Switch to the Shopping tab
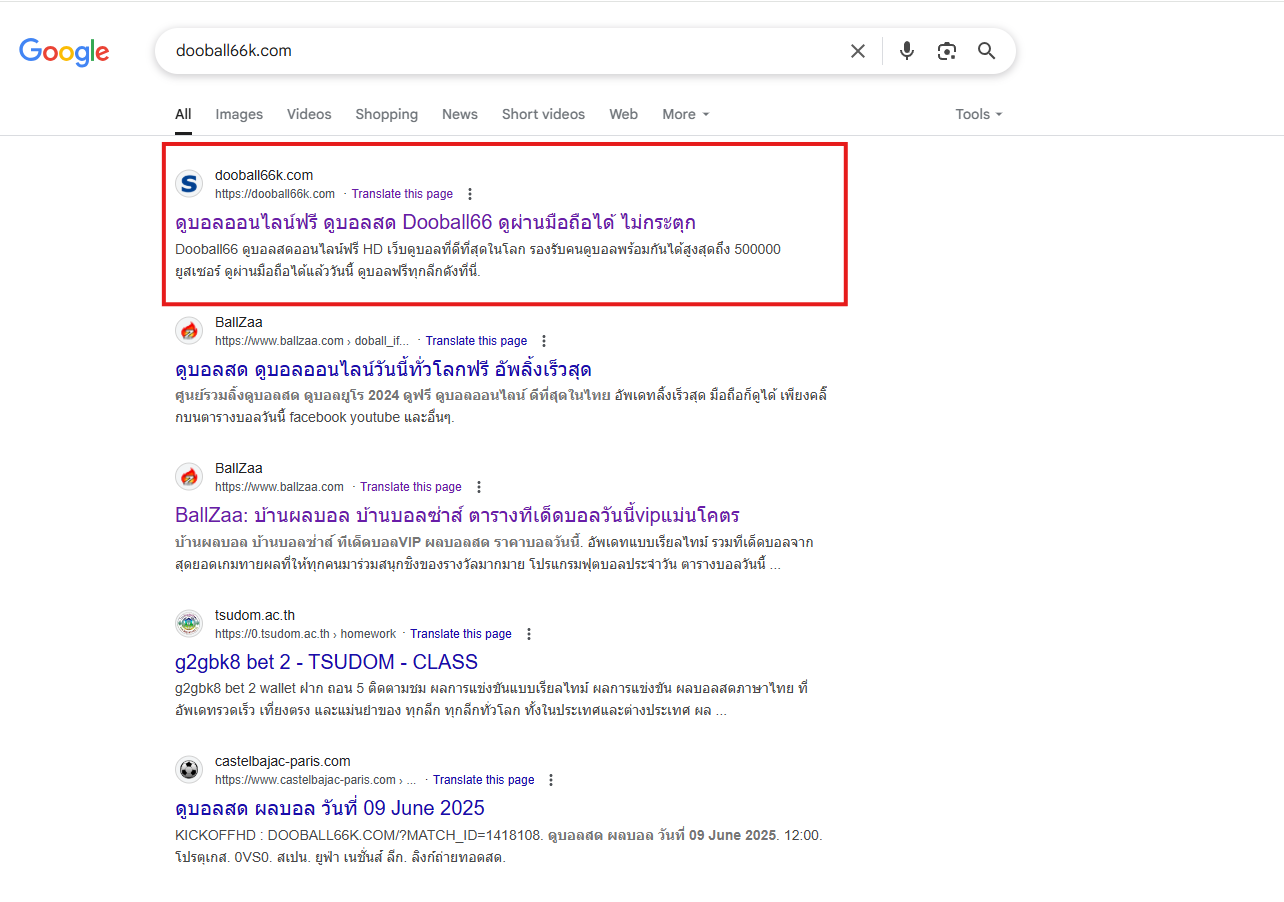Screen dimensions: 1284x902 (387, 114)
